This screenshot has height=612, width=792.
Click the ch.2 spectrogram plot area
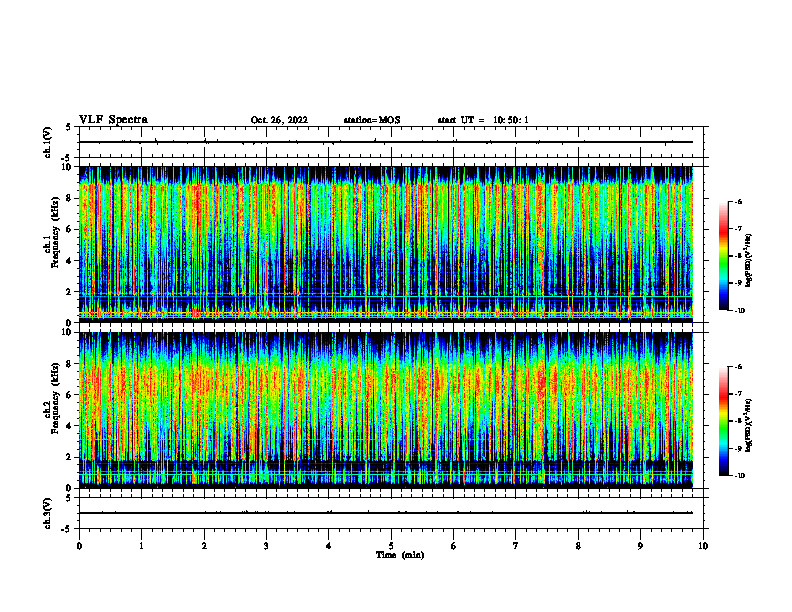point(386,410)
